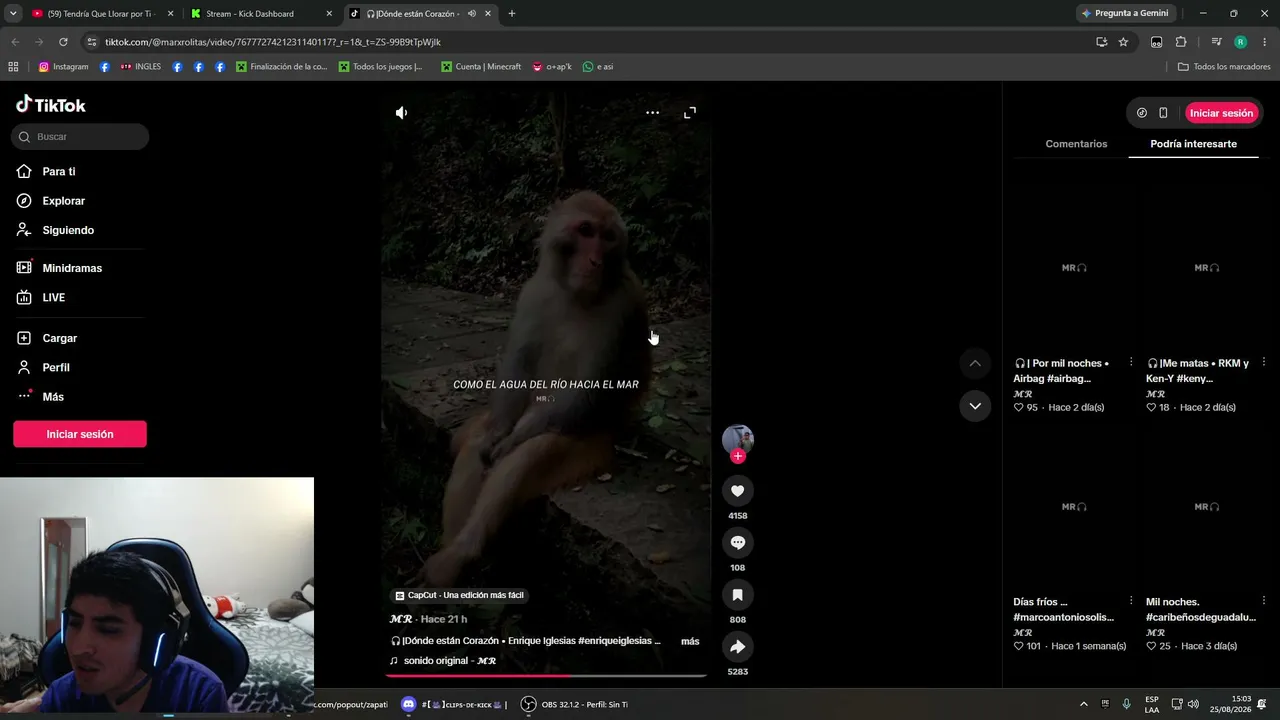Click top-right Iniciar sesión button
1280x720 pixels.
pos(1221,113)
